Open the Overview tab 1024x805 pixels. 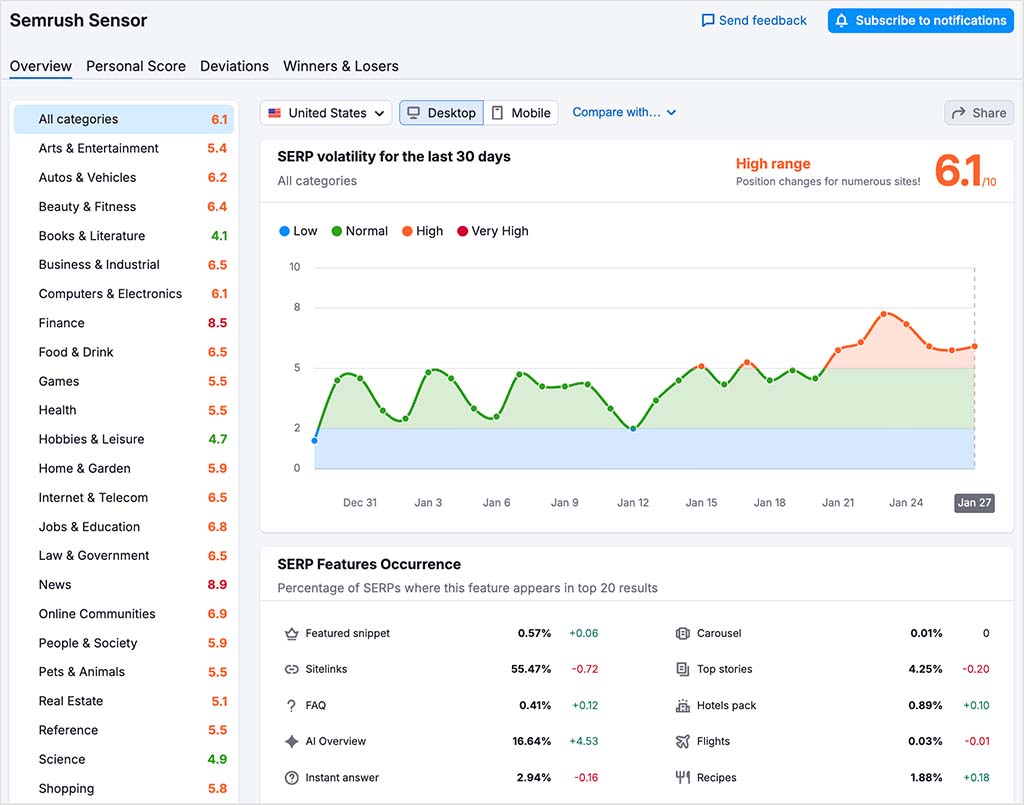coord(40,67)
